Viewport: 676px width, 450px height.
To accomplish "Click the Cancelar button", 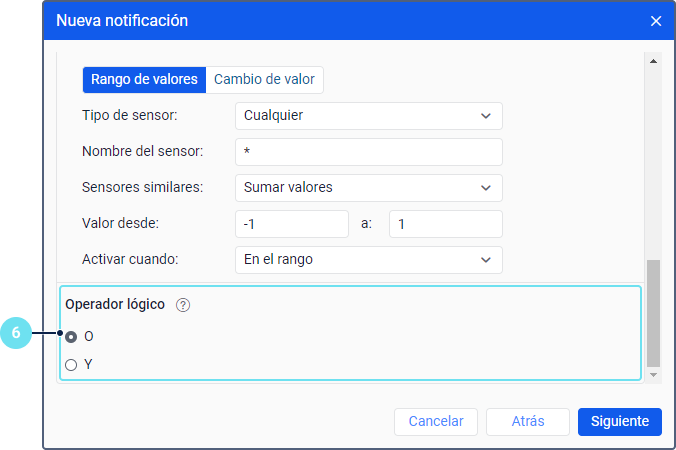I will (436, 422).
